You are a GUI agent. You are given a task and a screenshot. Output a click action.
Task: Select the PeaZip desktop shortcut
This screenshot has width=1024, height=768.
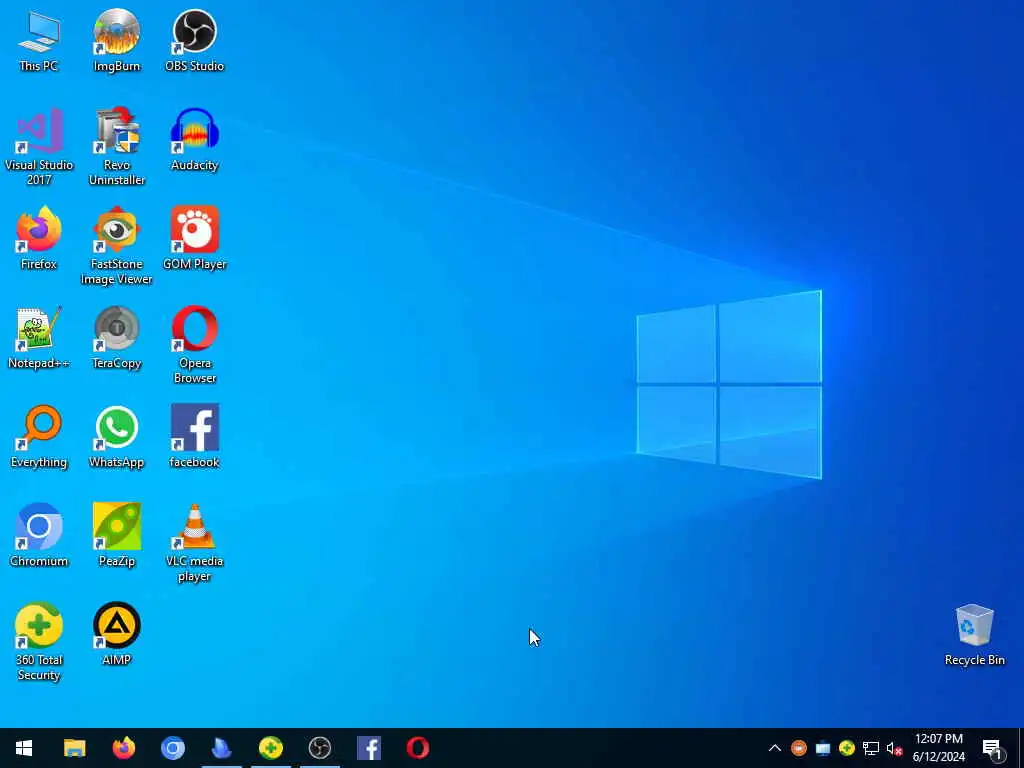coord(116,536)
